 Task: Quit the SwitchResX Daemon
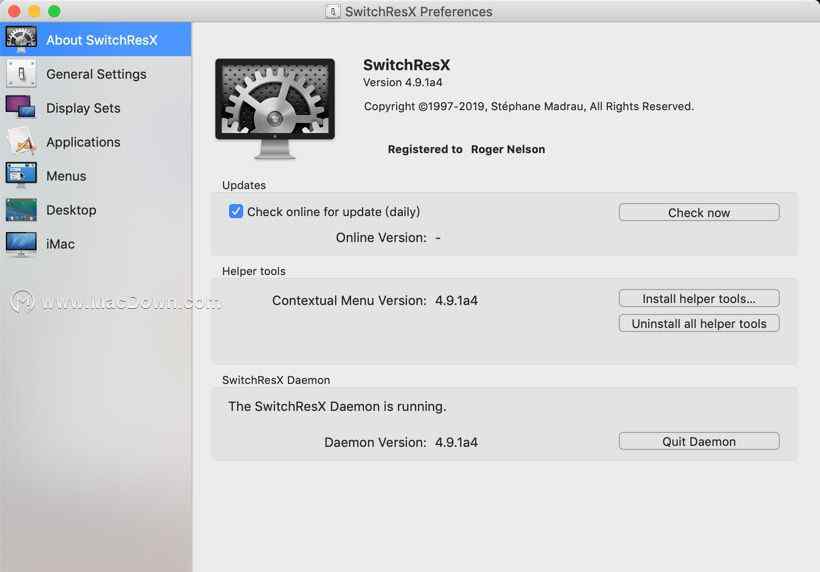[699, 441]
